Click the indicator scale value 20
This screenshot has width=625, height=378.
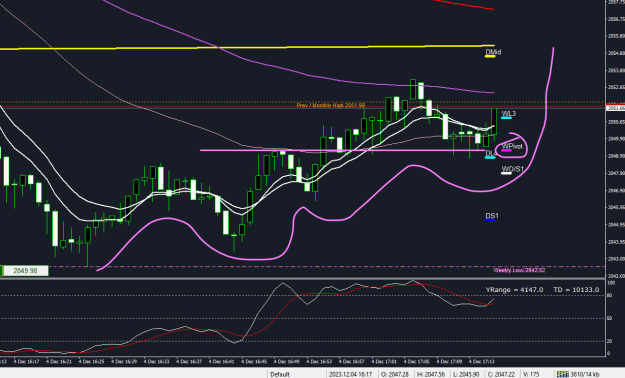(x=609, y=341)
